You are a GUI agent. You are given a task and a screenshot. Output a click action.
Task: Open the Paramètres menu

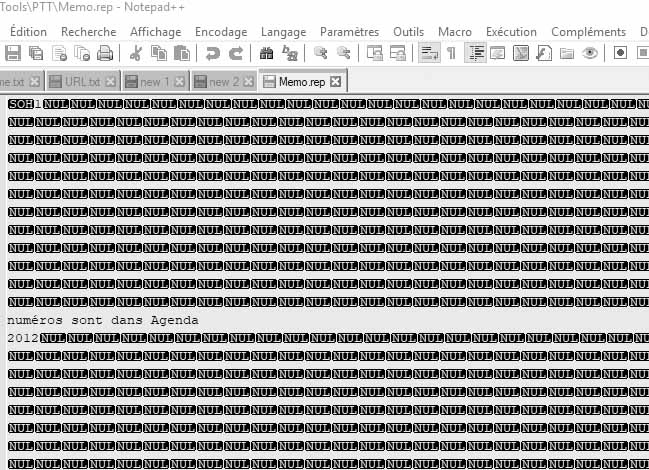[x=349, y=32]
